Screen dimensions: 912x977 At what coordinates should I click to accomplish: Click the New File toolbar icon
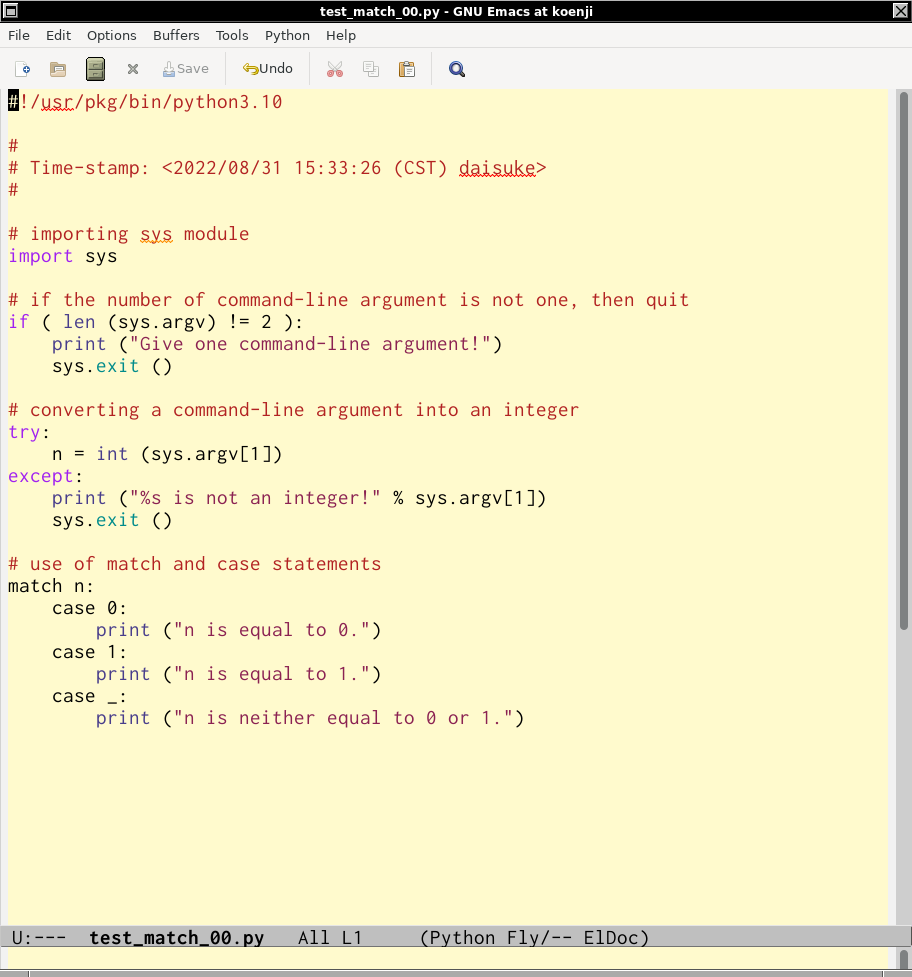[x=23, y=69]
